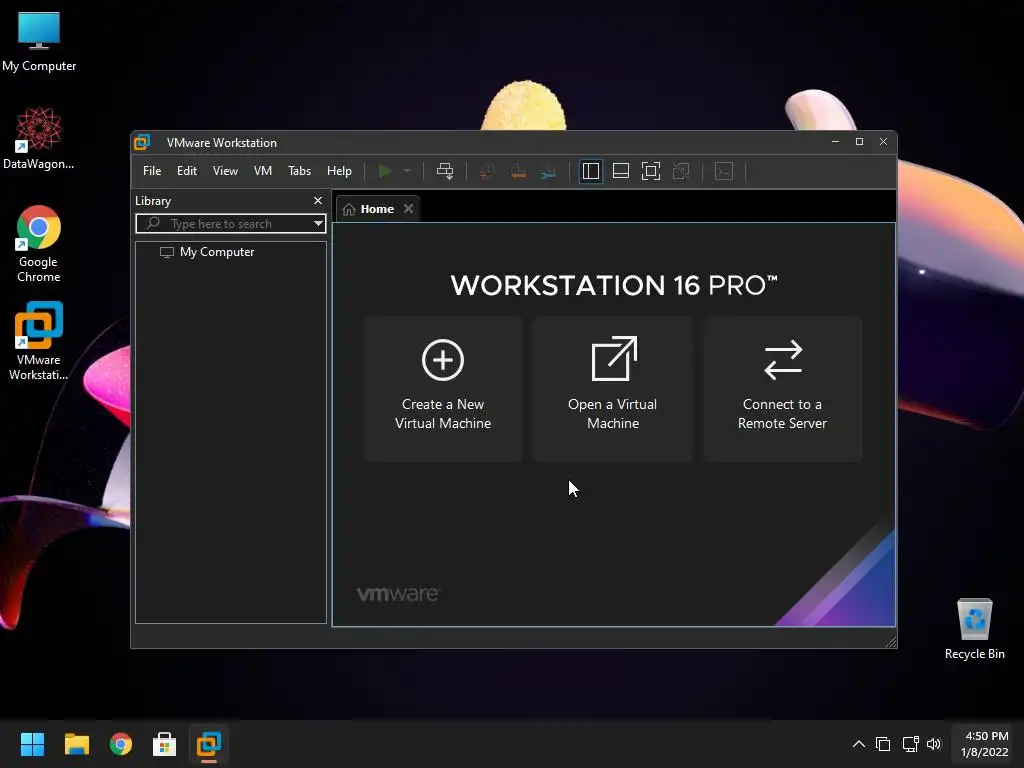Image resolution: width=1024 pixels, height=768 pixels.
Task: Open the power options dropdown arrow
Action: 407,171
